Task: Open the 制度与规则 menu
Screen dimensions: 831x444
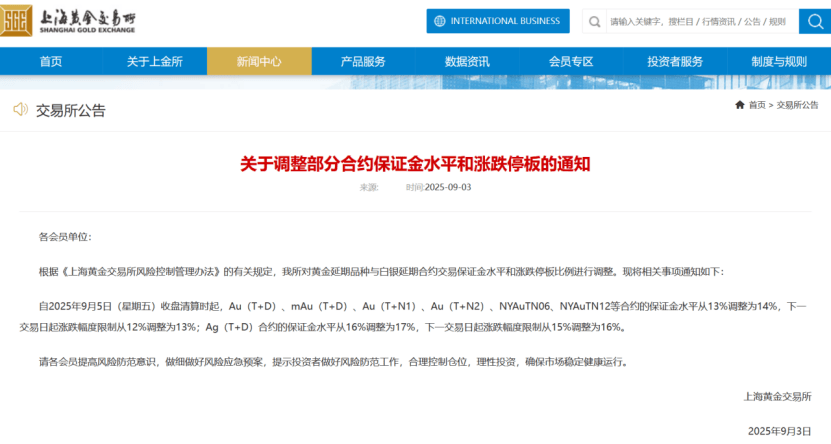Action: pos(779,61)
